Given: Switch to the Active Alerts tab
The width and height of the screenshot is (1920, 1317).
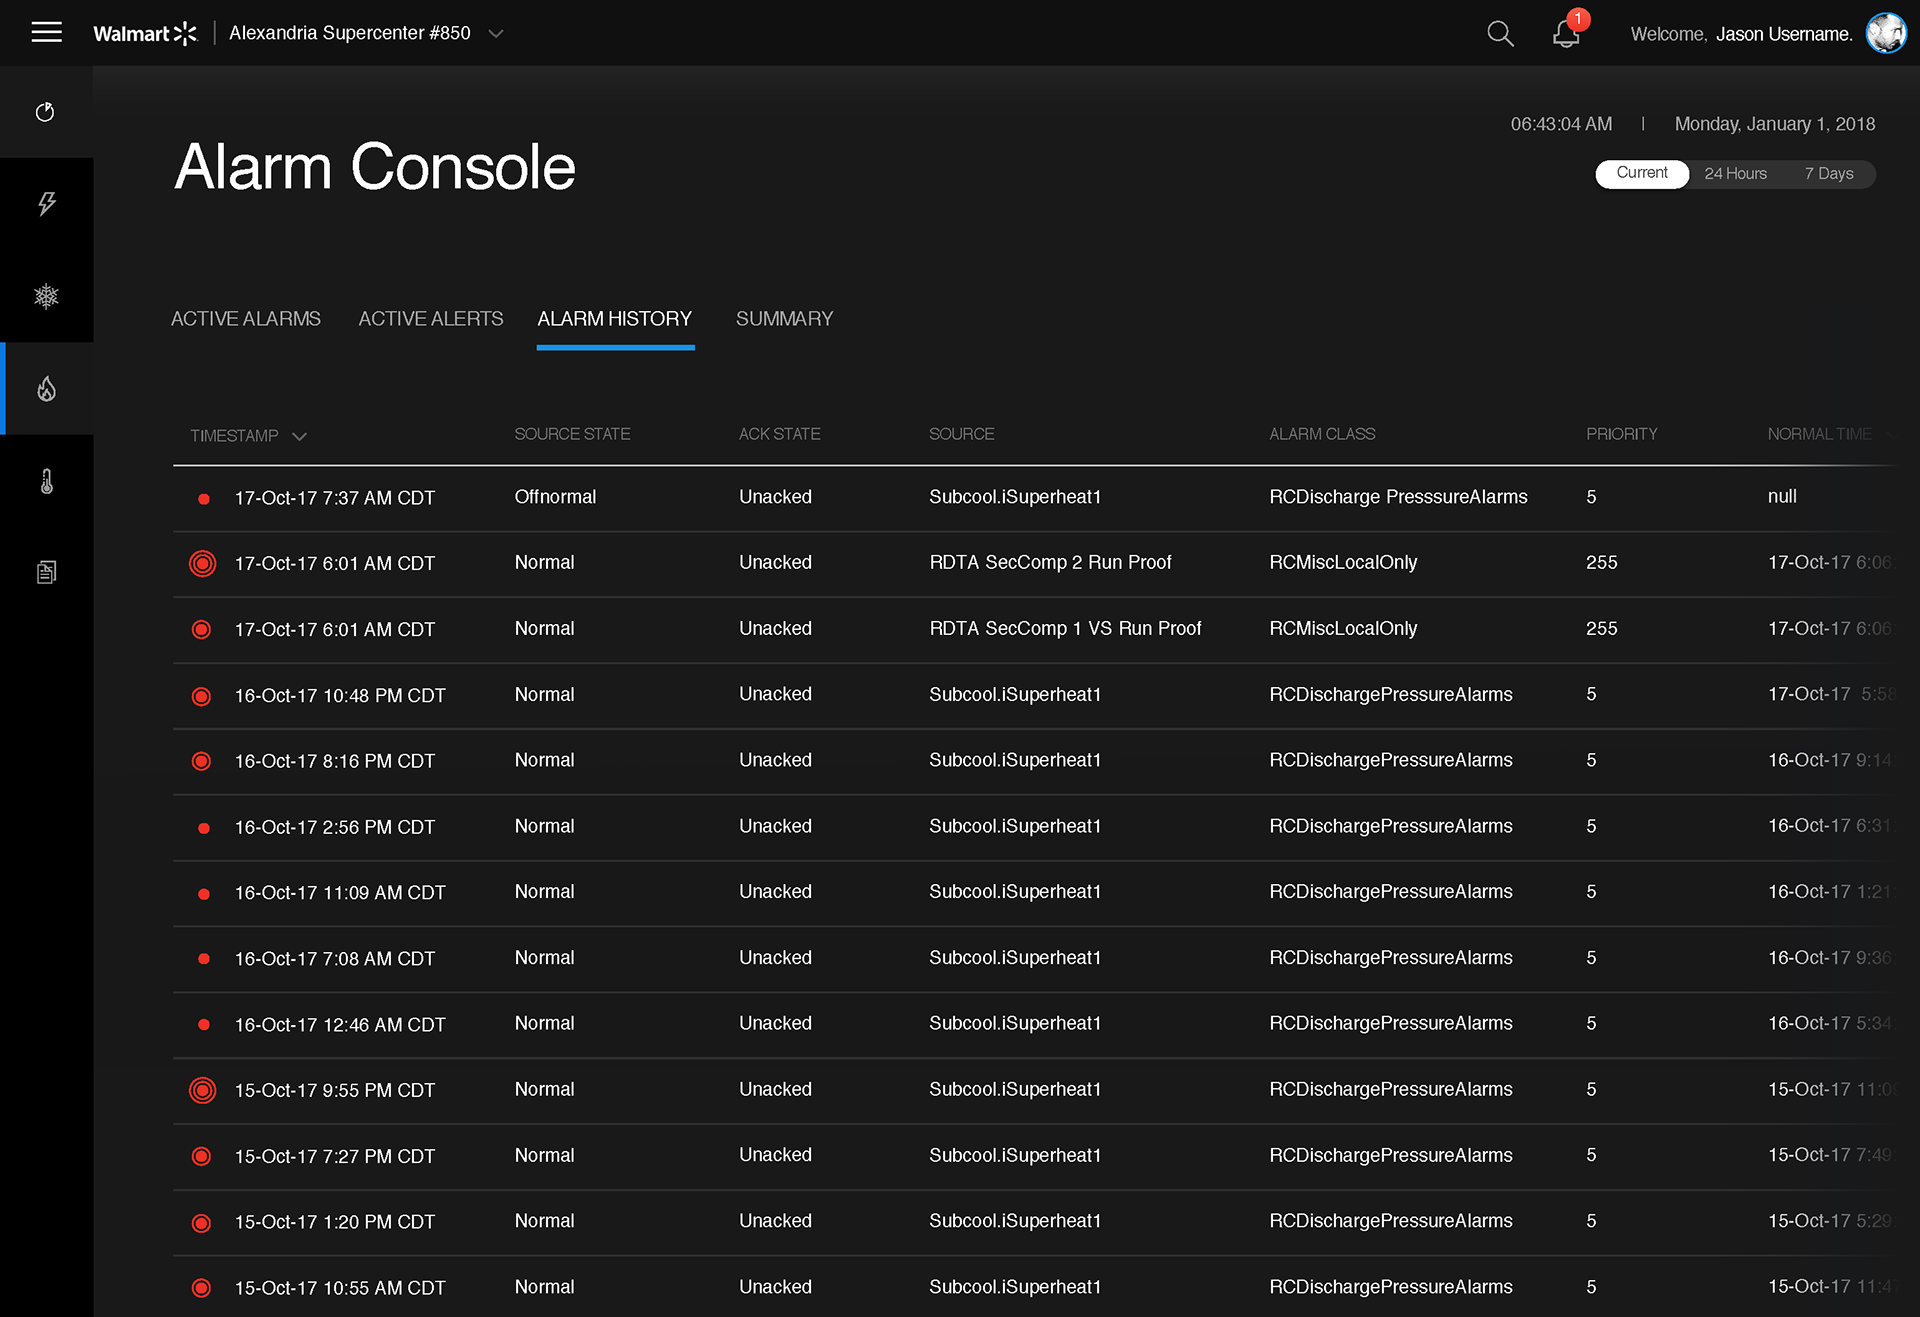Looking at the screenshot, I should click(x=431, y=318).
